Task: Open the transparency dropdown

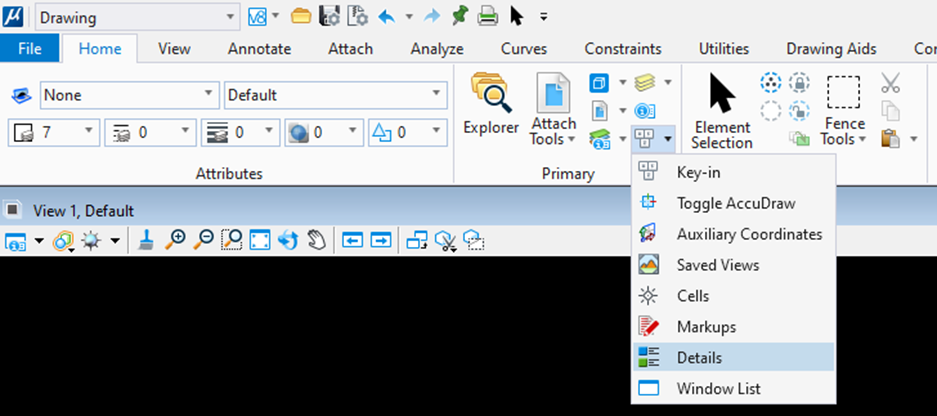Action: click(x=324, y=132)
